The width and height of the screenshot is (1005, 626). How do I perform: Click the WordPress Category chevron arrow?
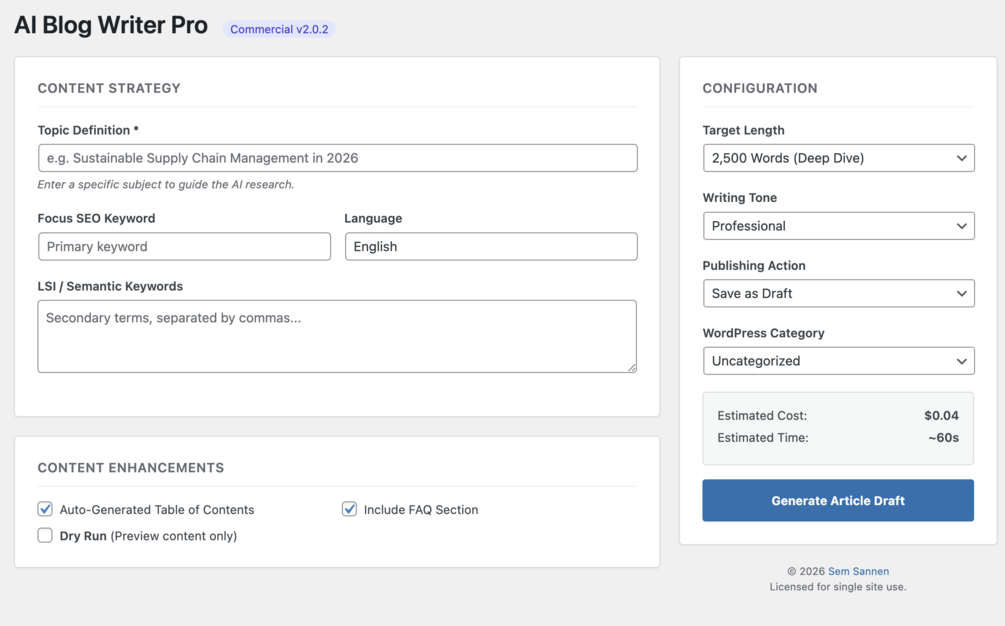[x=961, y=361]
